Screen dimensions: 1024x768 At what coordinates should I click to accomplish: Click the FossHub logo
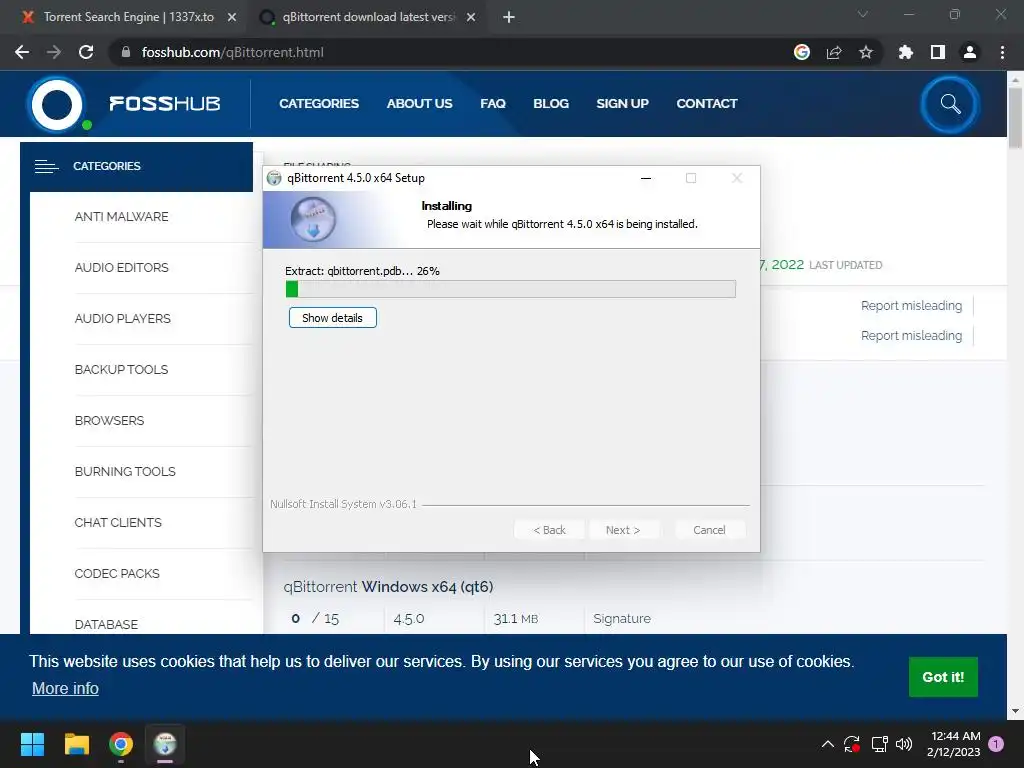point(124,104)
